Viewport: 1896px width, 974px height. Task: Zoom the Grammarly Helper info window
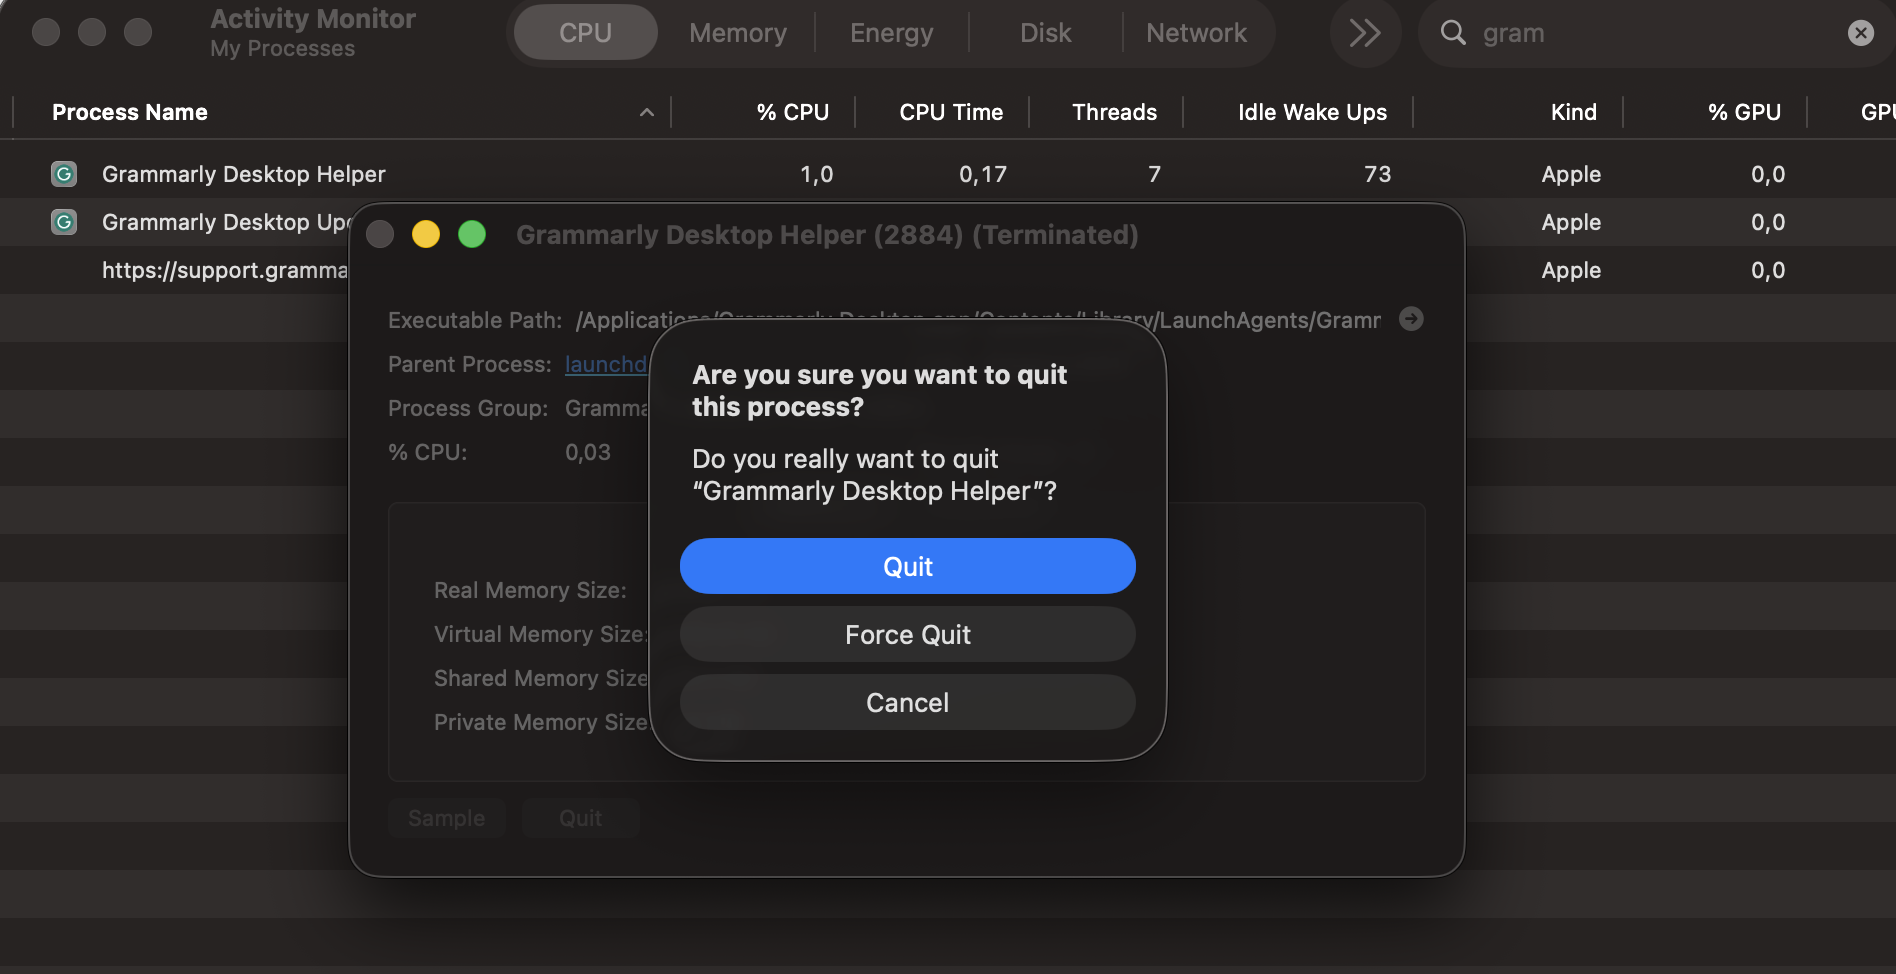pyautogui.click(x=472, y=234)
